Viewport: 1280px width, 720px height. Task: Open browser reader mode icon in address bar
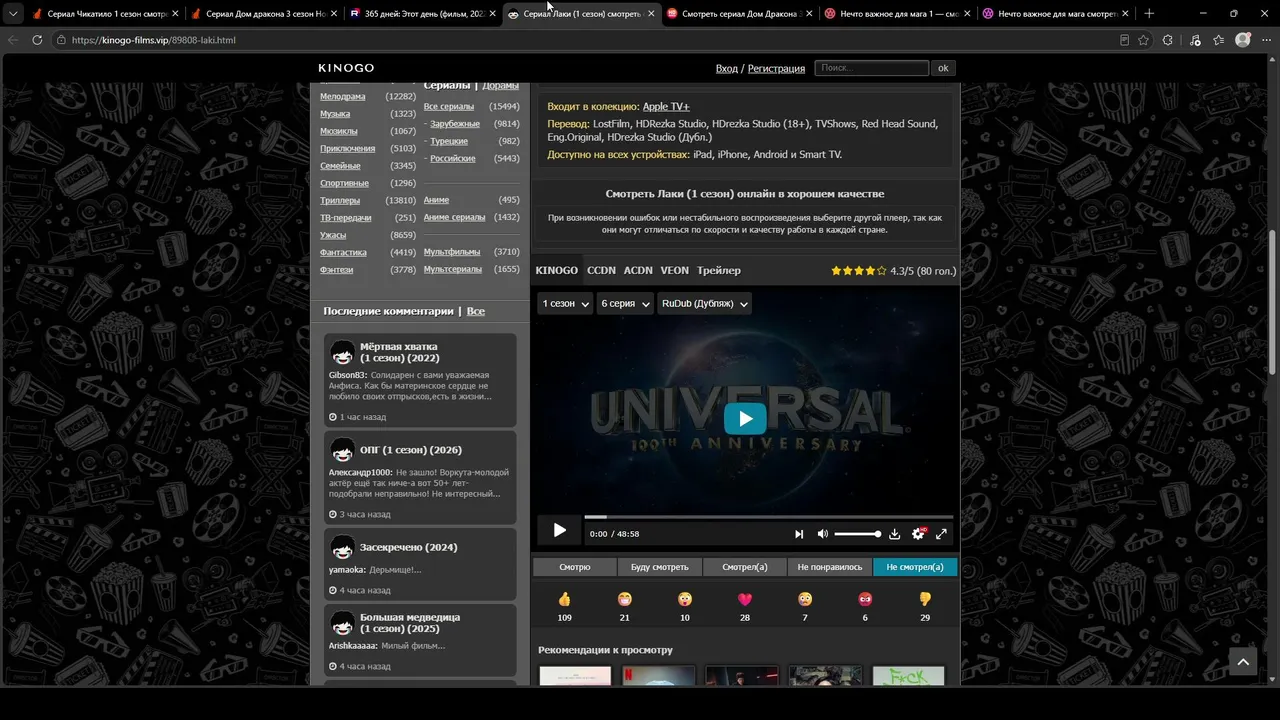(x=1125, y=40)
